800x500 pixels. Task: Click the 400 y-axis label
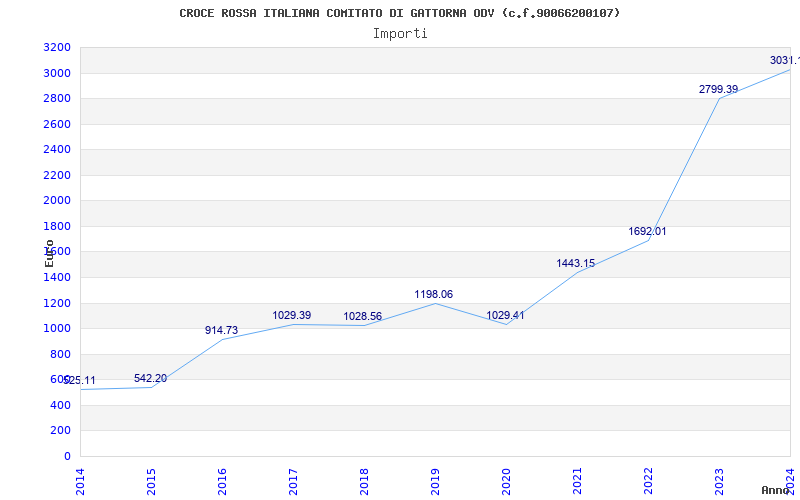60,405
